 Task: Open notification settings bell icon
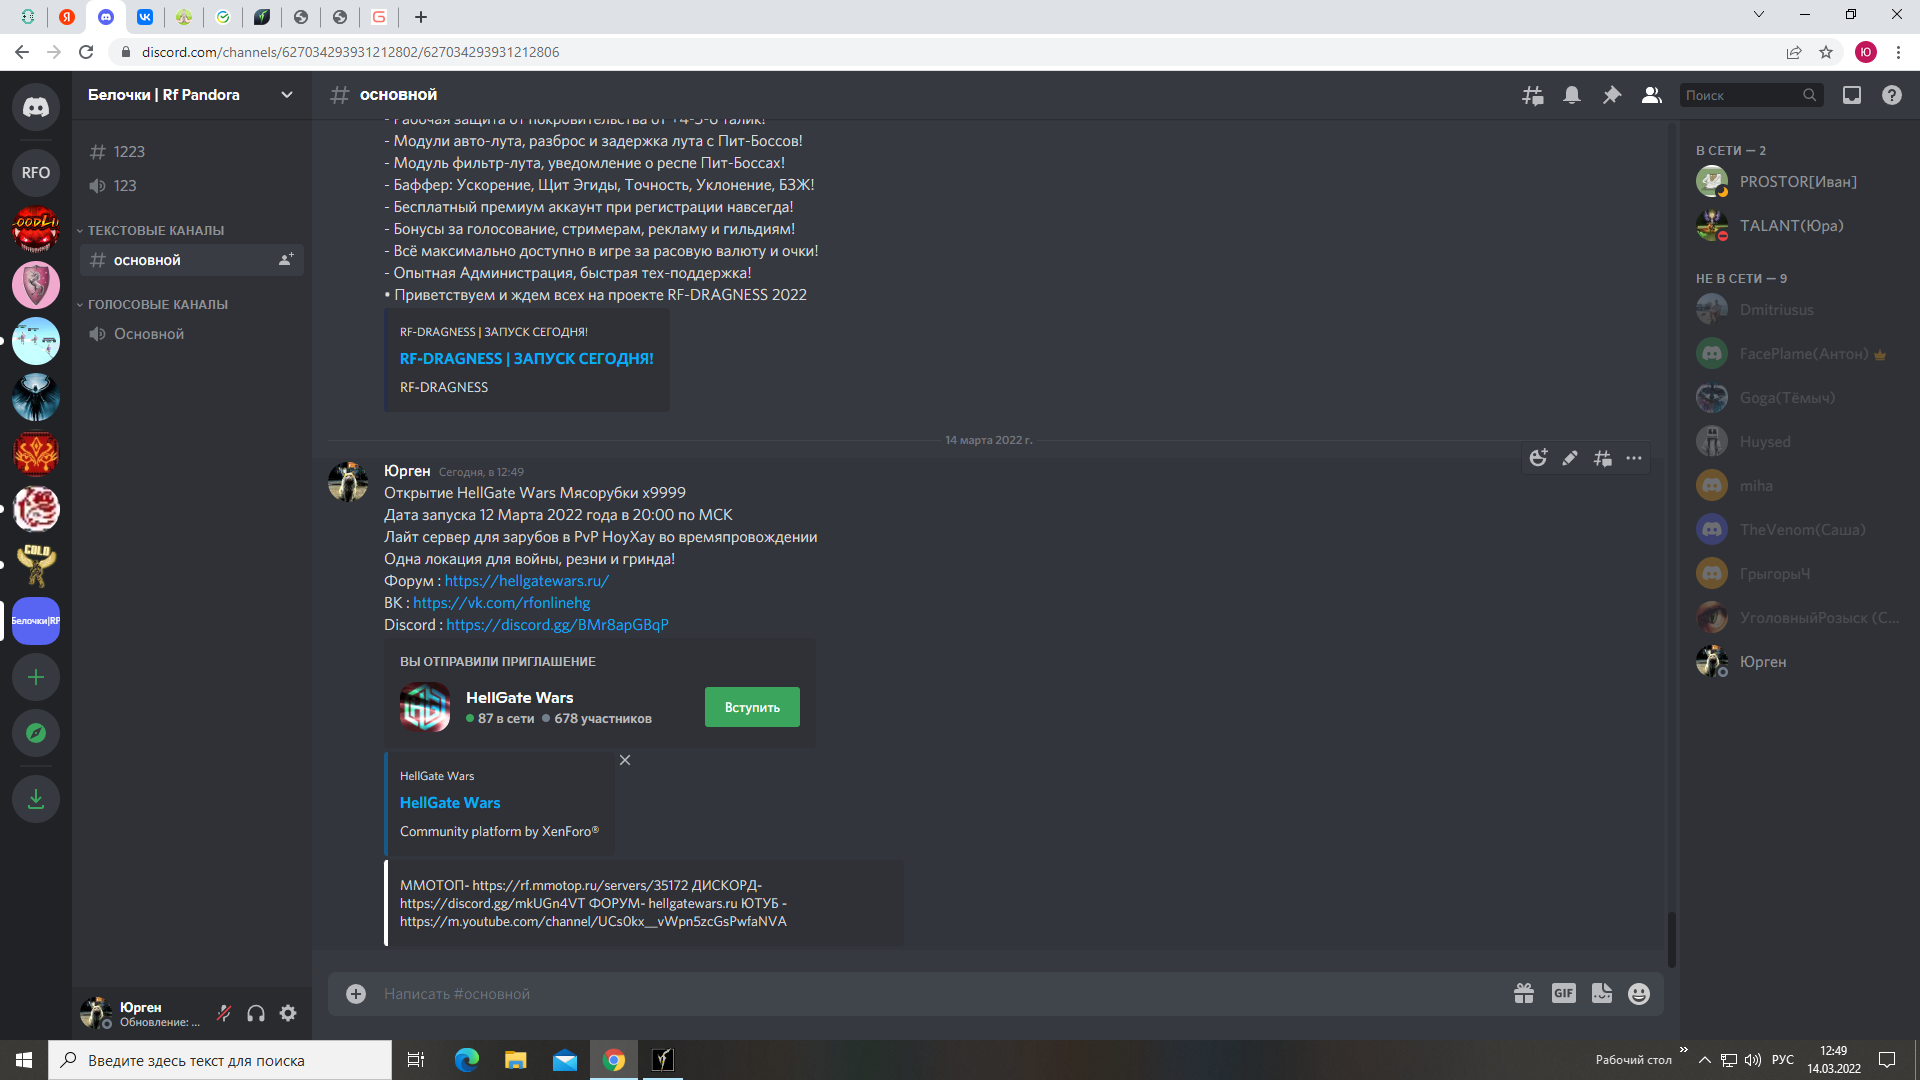pyautogui.click(x=1572, y=95)
